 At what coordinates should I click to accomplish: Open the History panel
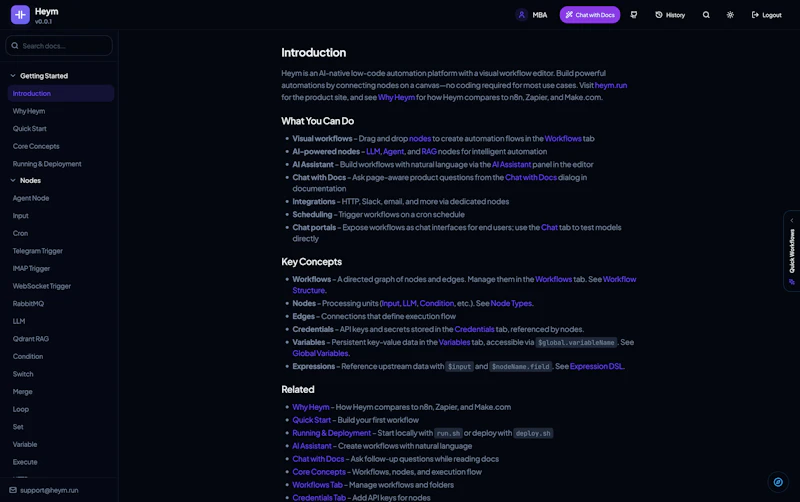point(670,15)
